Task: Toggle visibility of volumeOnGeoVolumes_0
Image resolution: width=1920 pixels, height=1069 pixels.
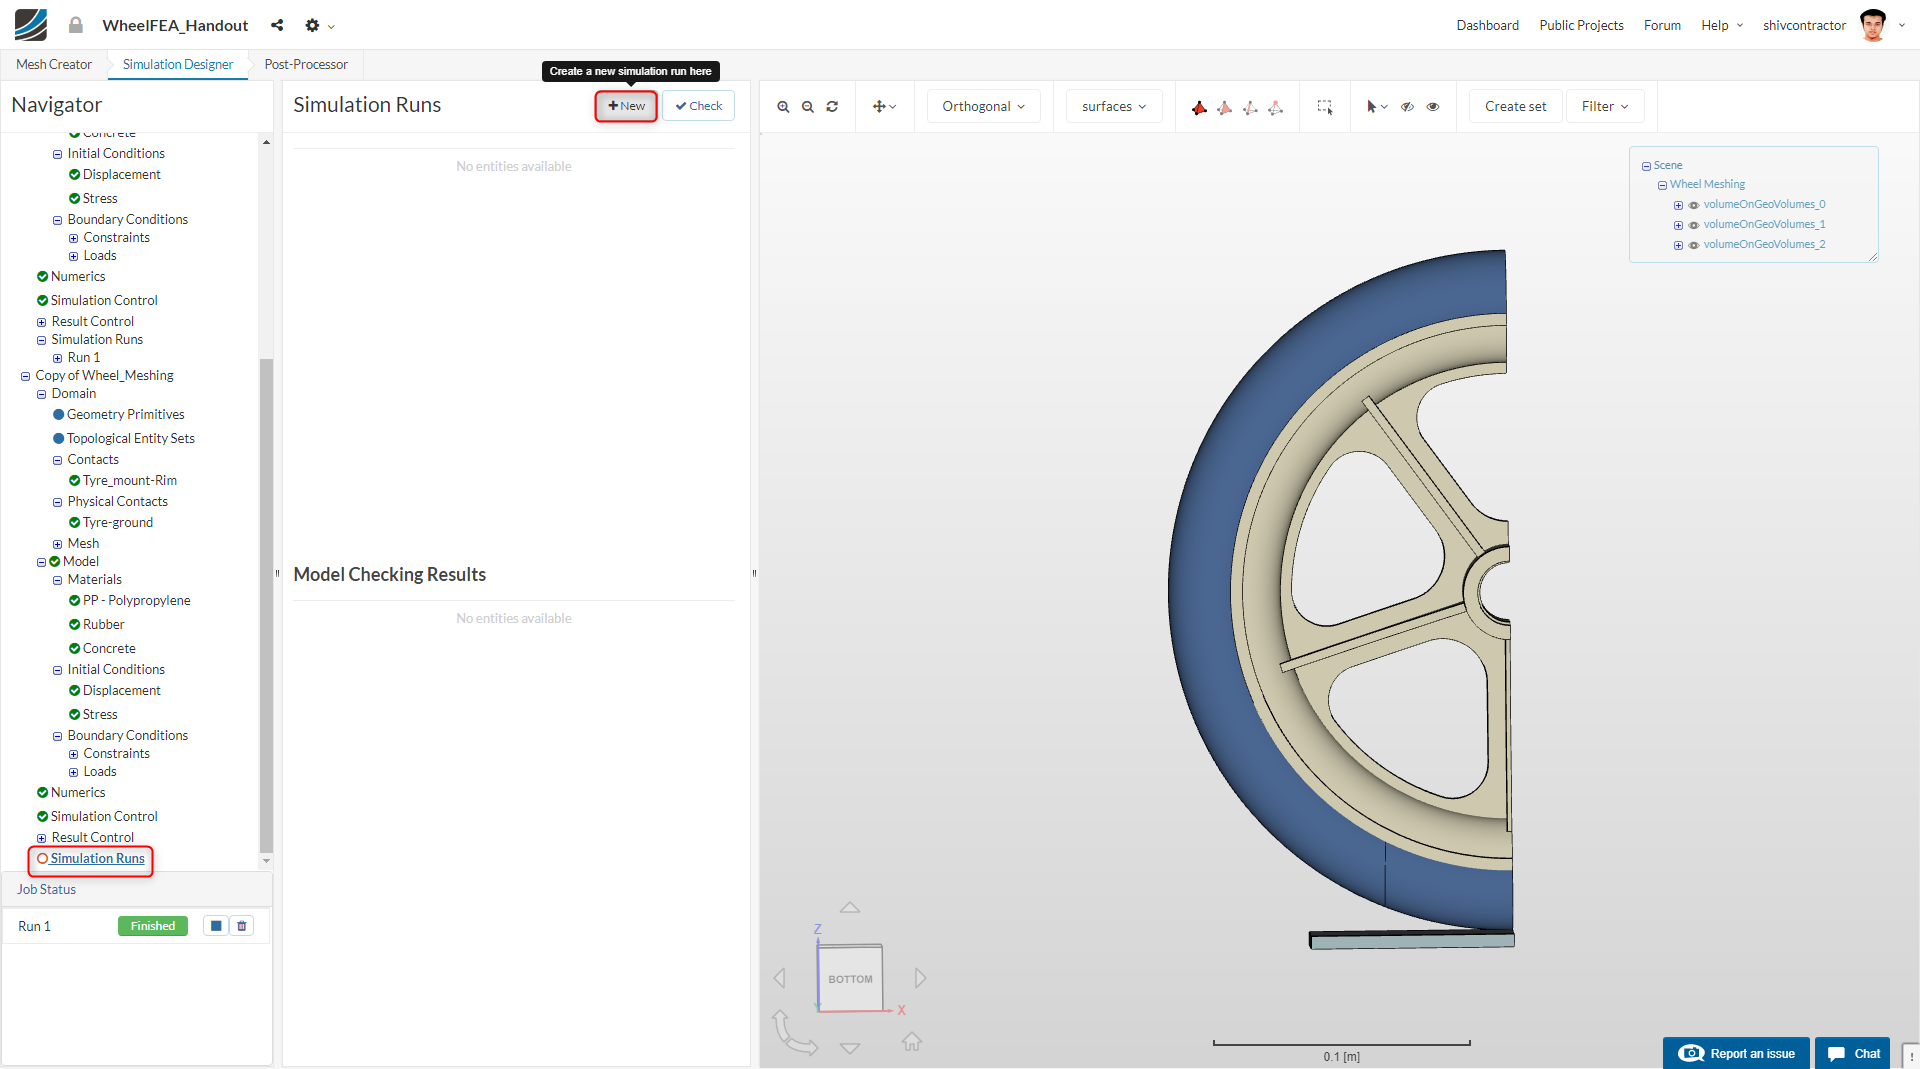Action: pyautogui.click(x=1694, y=205)
